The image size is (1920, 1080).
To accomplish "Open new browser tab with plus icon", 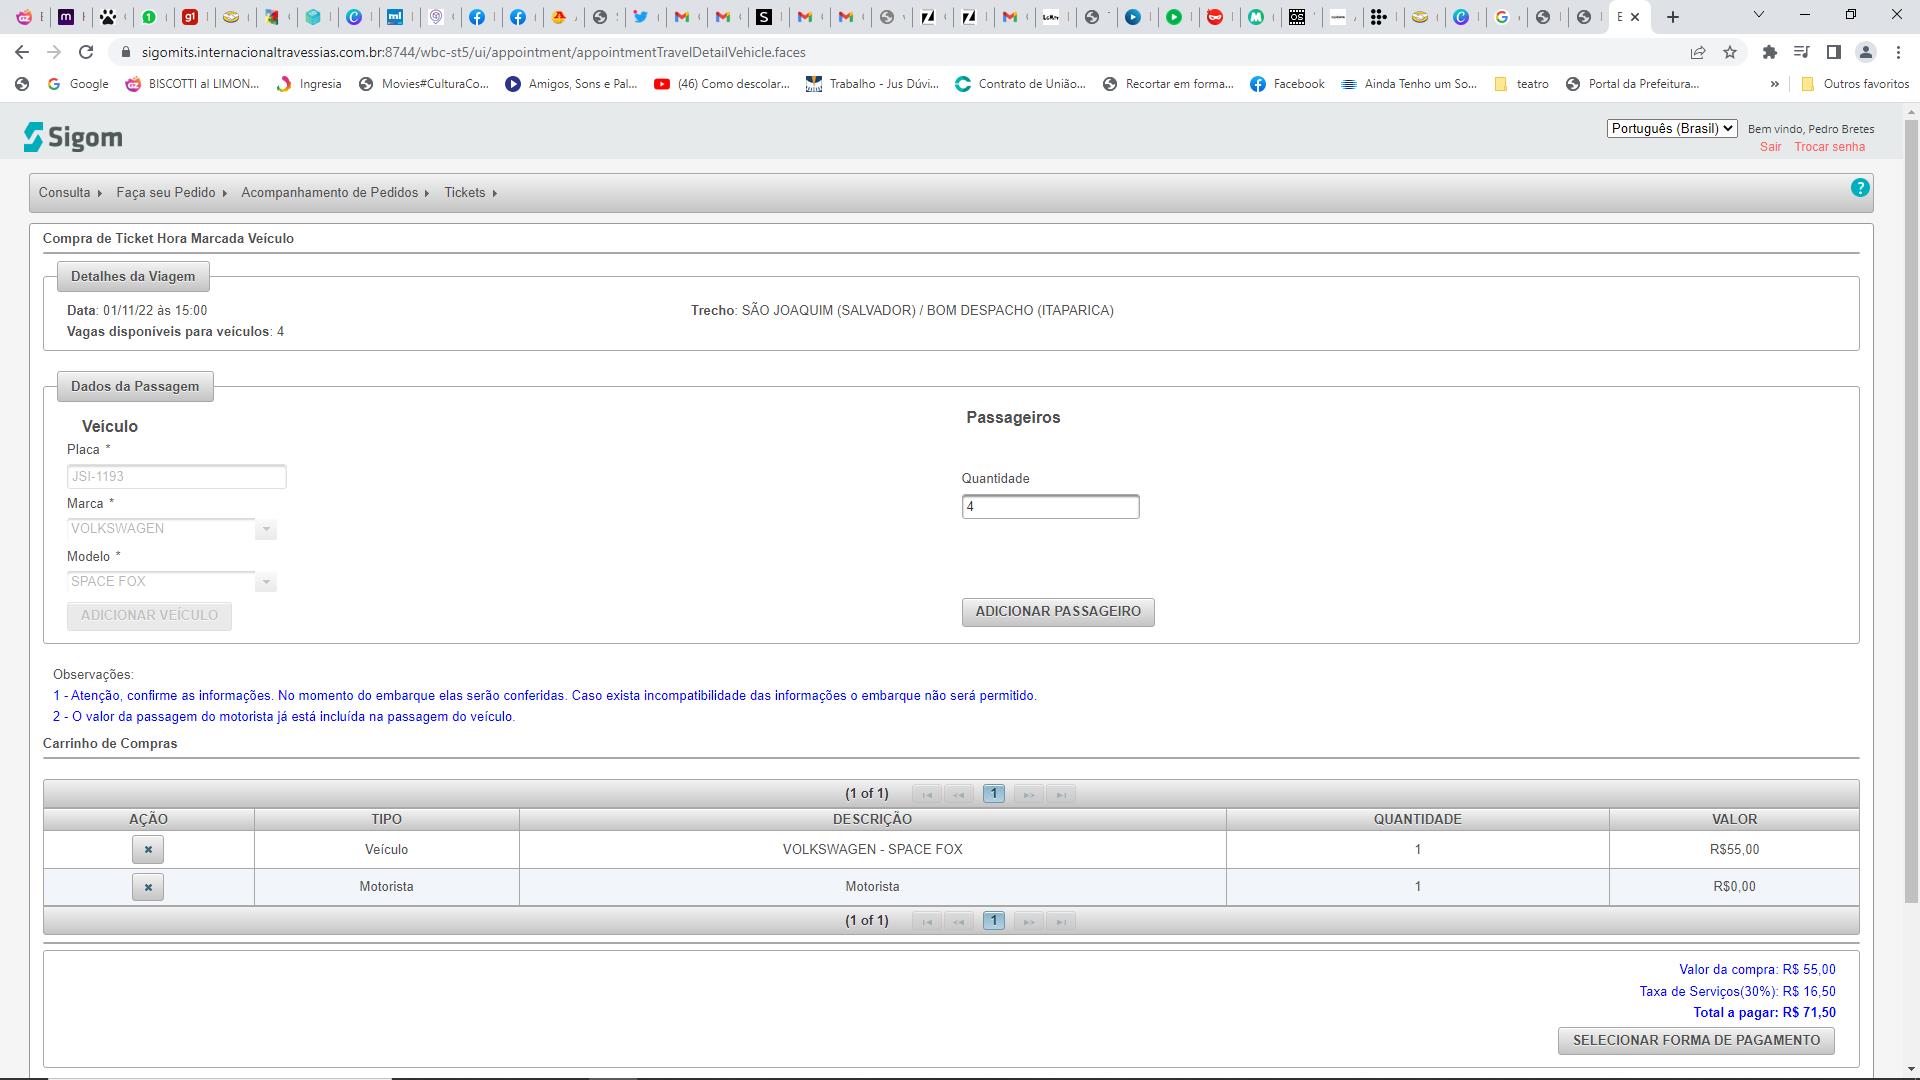I will (1673, 17).
